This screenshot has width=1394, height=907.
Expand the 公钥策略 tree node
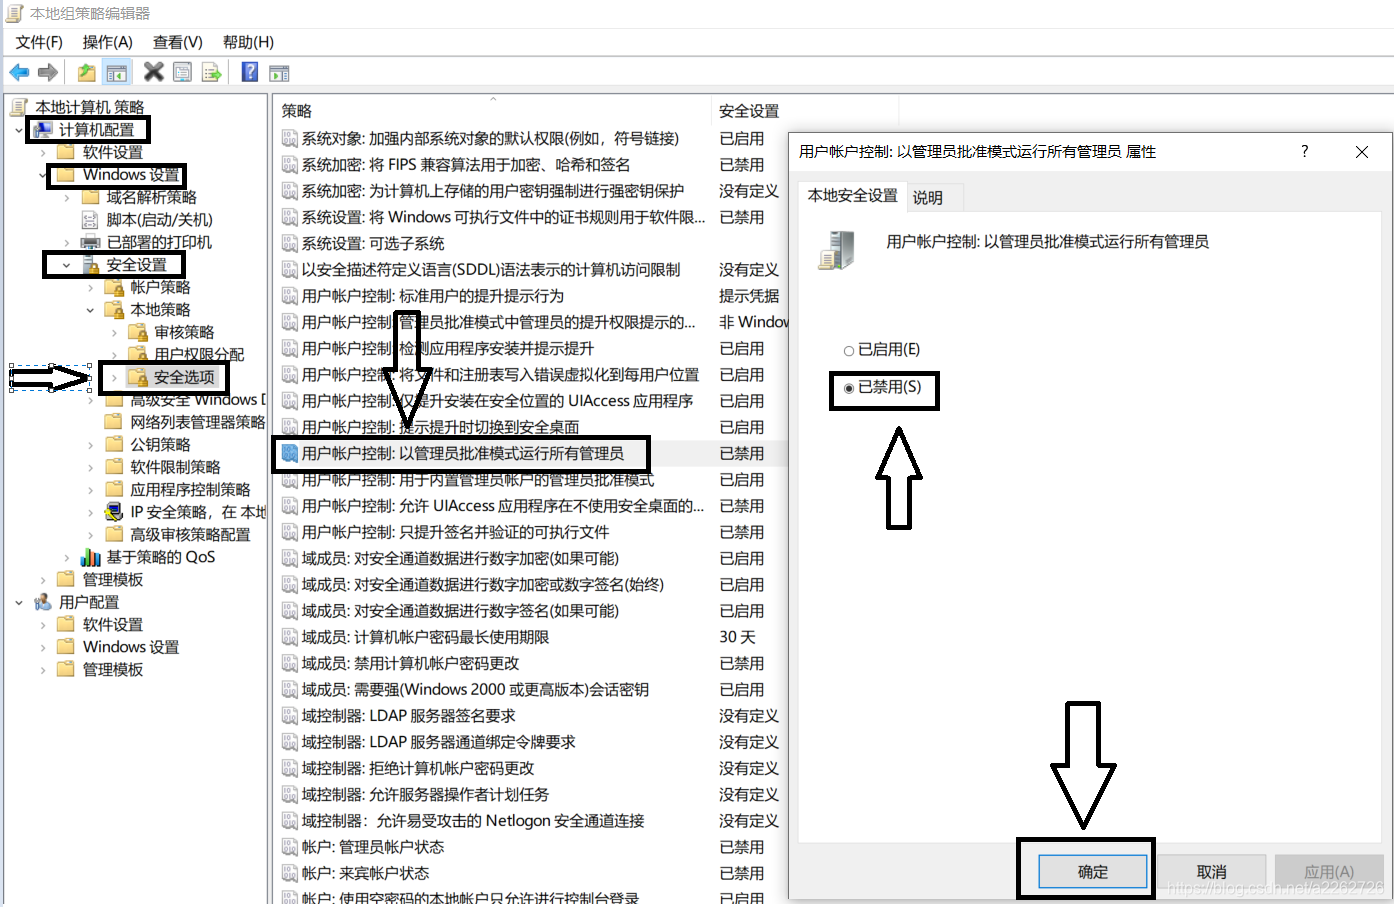(x=91, y=445)
